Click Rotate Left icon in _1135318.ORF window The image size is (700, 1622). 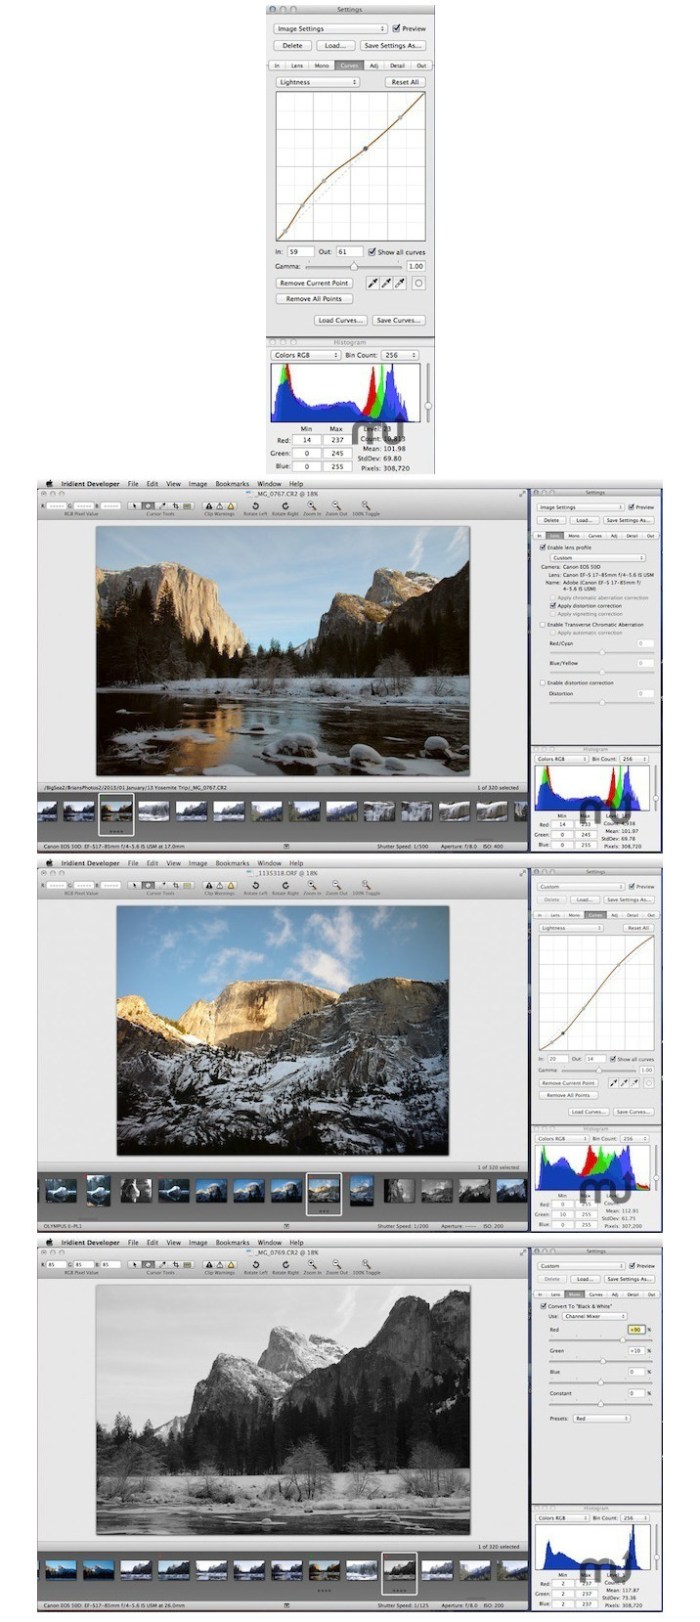tap(257, 885)
